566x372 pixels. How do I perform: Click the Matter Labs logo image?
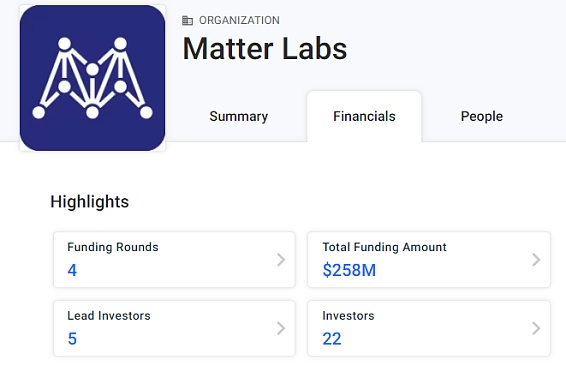click(x=92, y=78)
